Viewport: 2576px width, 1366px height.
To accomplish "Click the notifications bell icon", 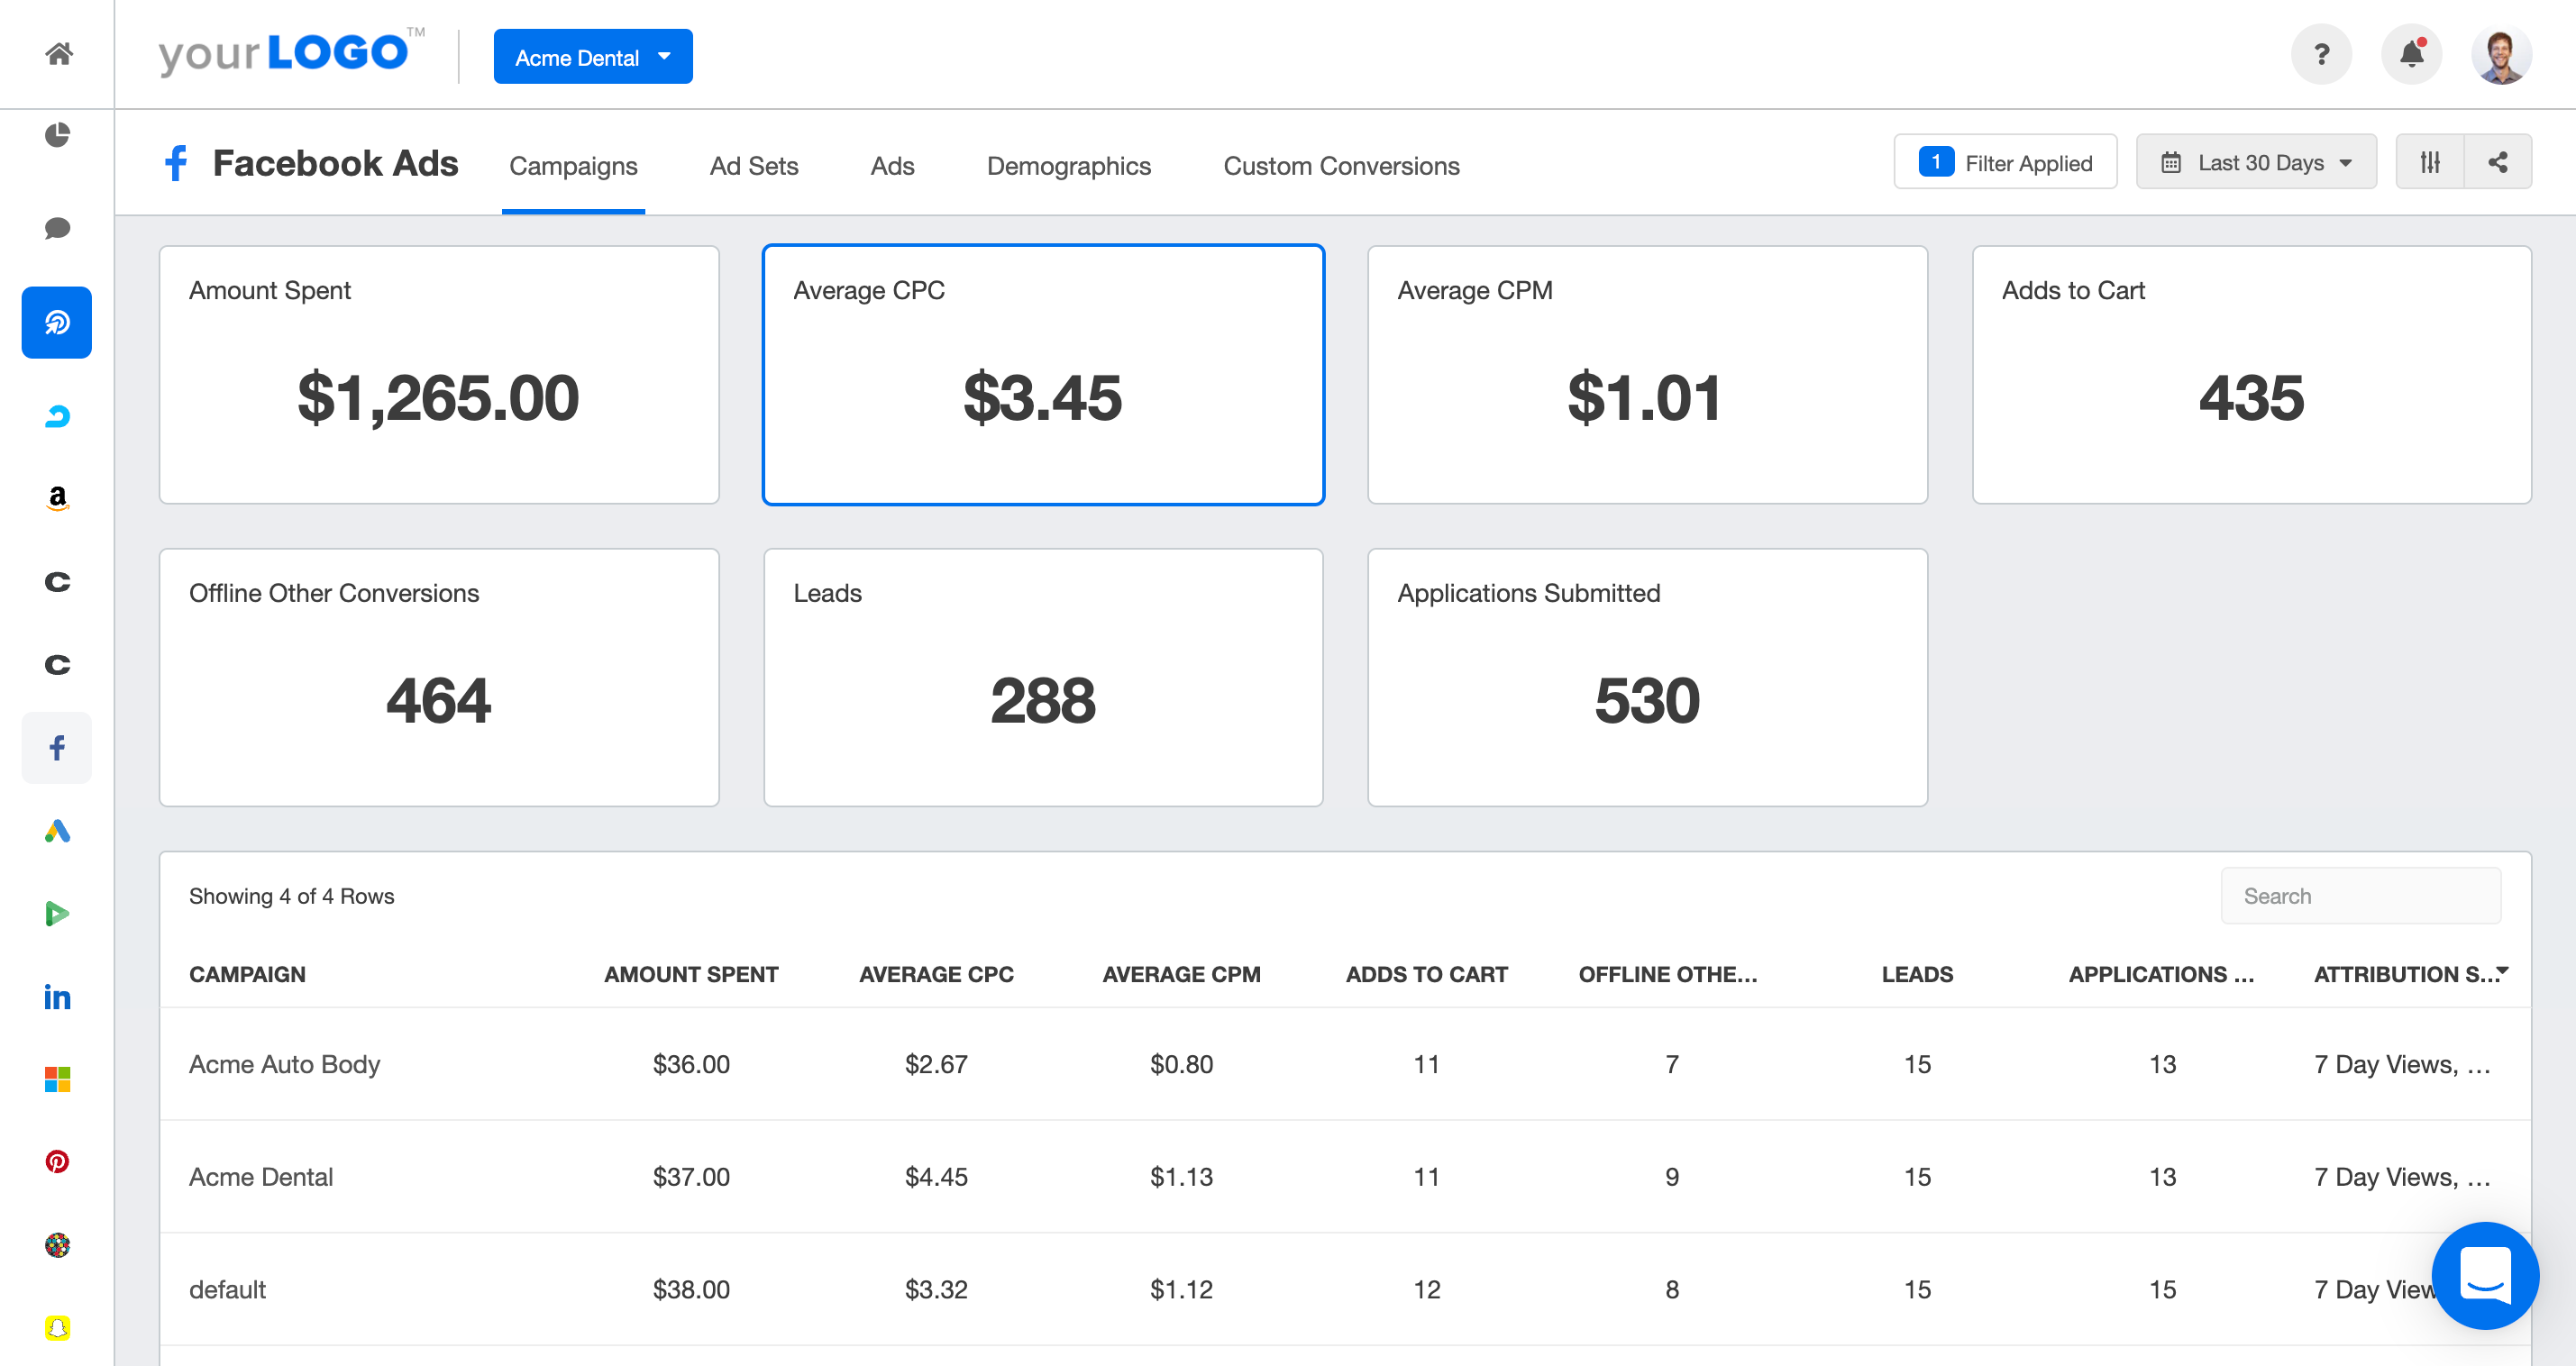I will click(2411, 54).
